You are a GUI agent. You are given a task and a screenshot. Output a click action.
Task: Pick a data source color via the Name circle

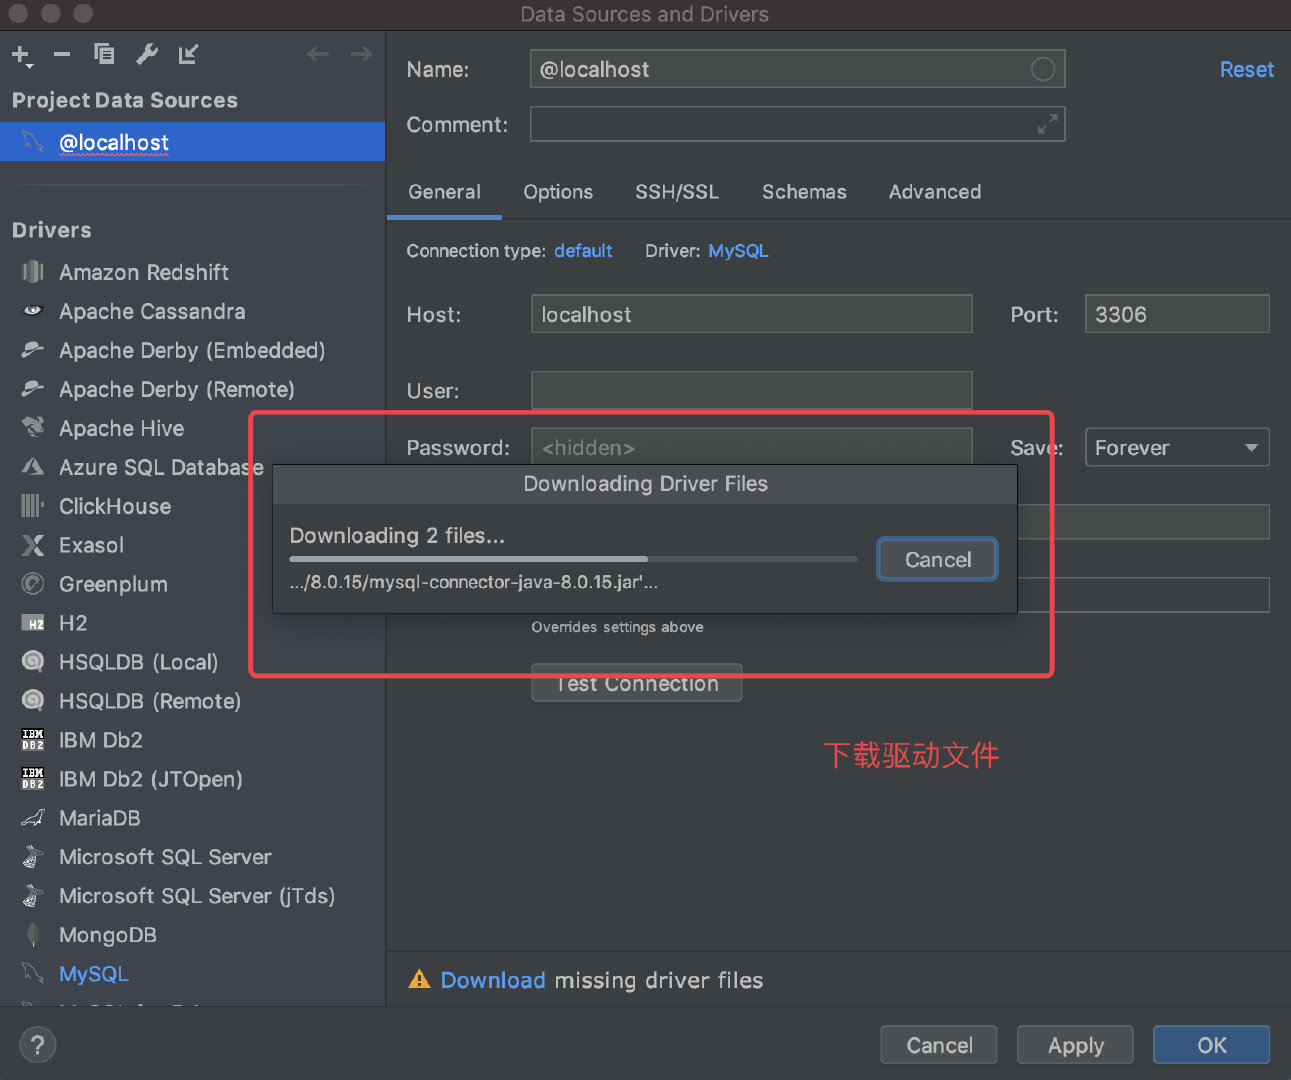(1042, 69)
